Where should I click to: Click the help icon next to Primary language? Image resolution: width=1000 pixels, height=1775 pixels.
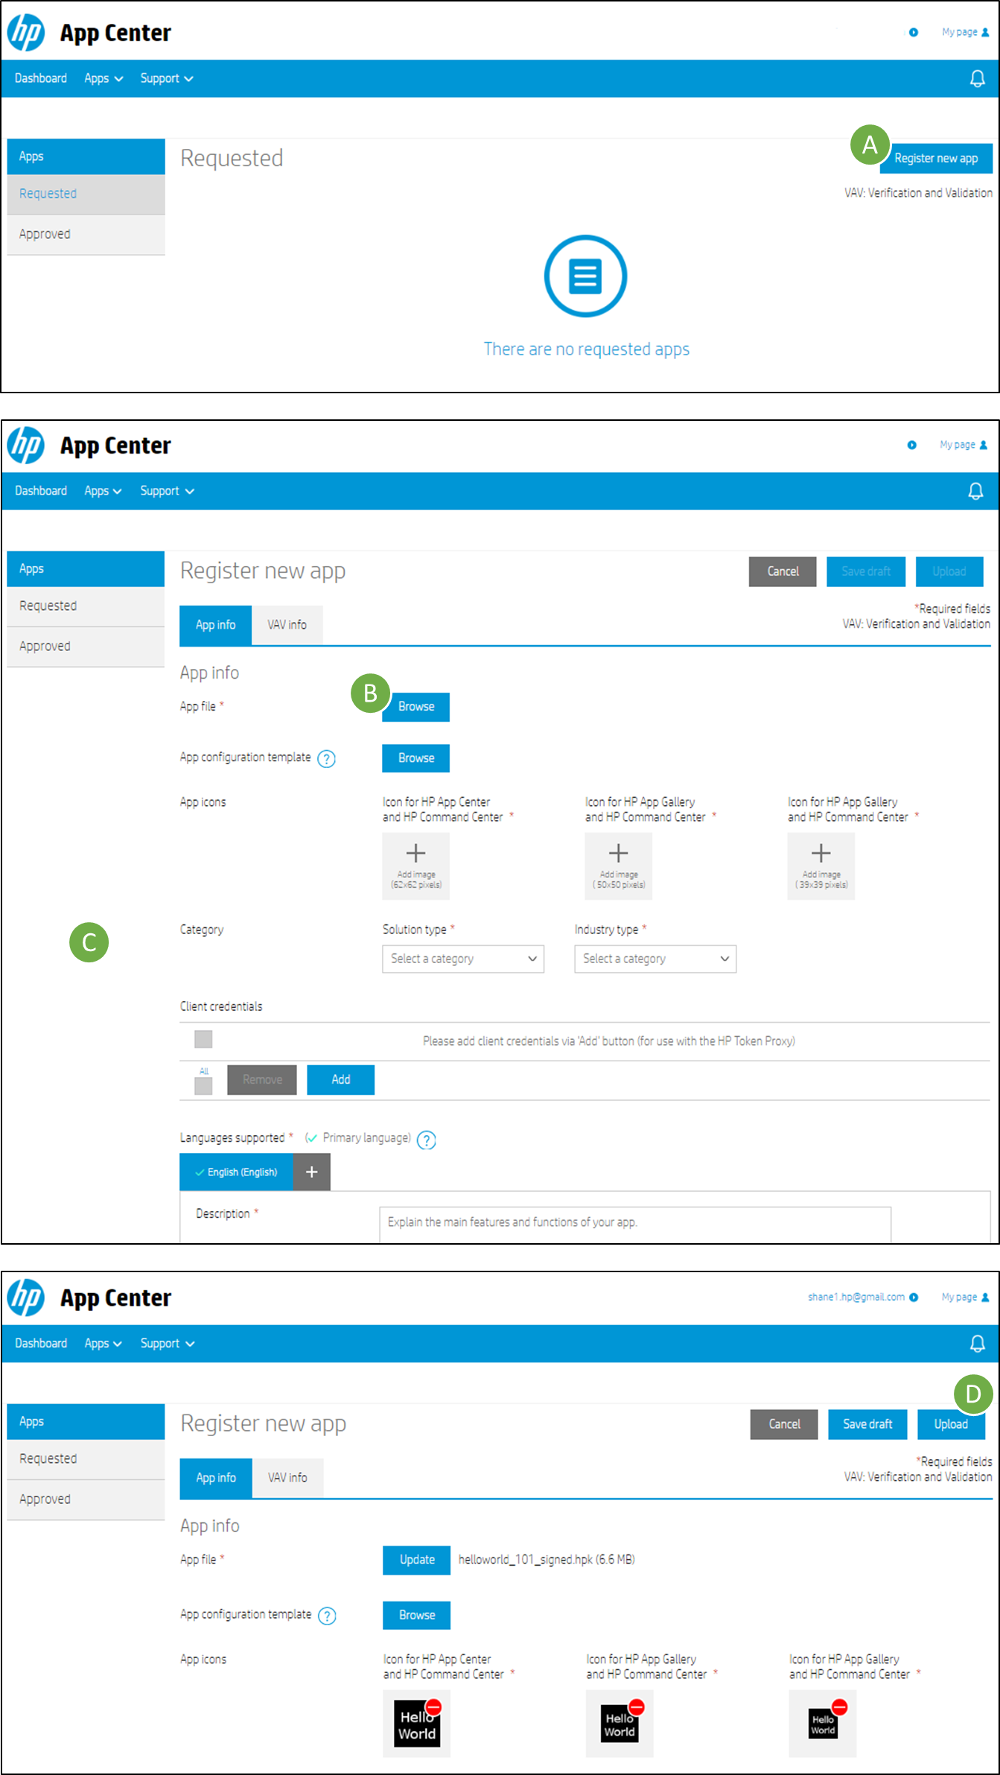tap(426, 1140)
